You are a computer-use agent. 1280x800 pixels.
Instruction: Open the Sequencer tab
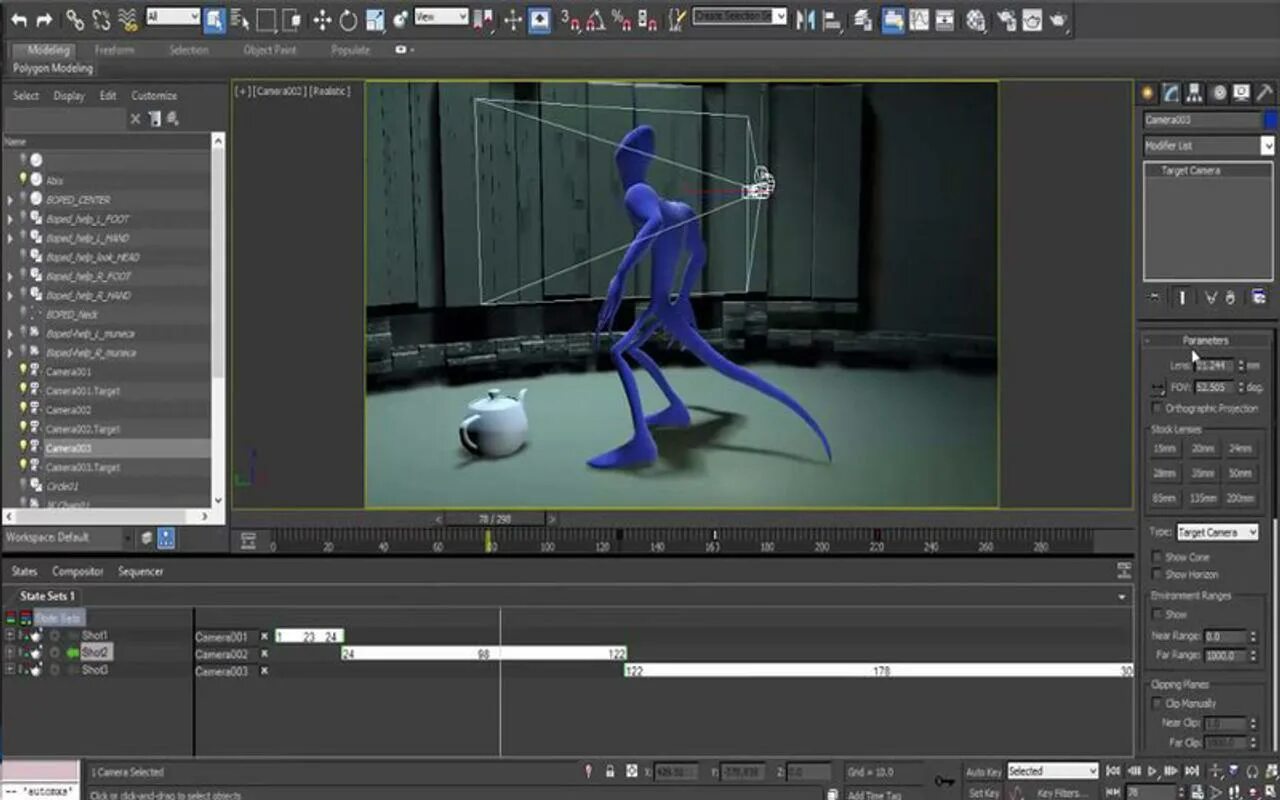141,571
